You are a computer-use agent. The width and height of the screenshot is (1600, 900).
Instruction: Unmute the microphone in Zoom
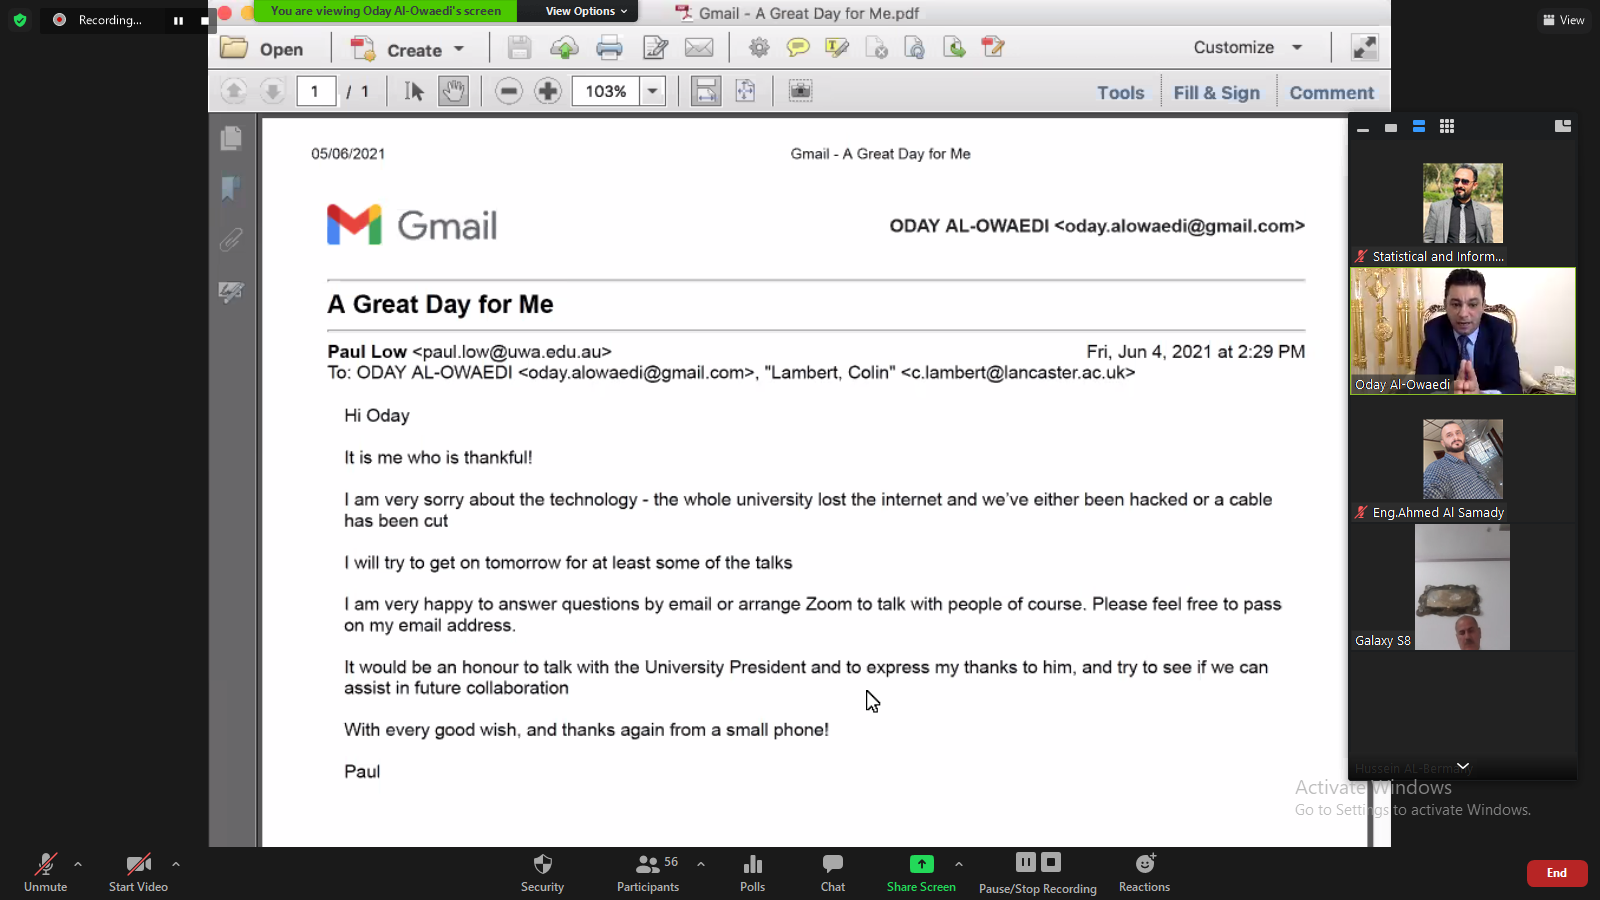[46, 871]
